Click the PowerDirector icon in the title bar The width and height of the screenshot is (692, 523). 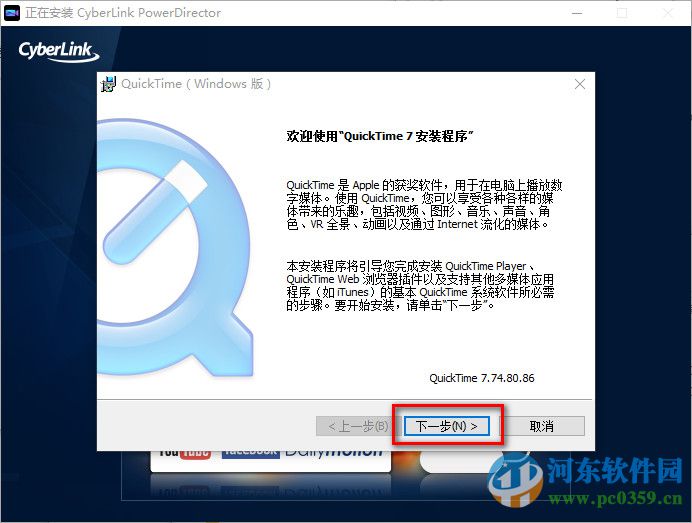pos(11,13)
